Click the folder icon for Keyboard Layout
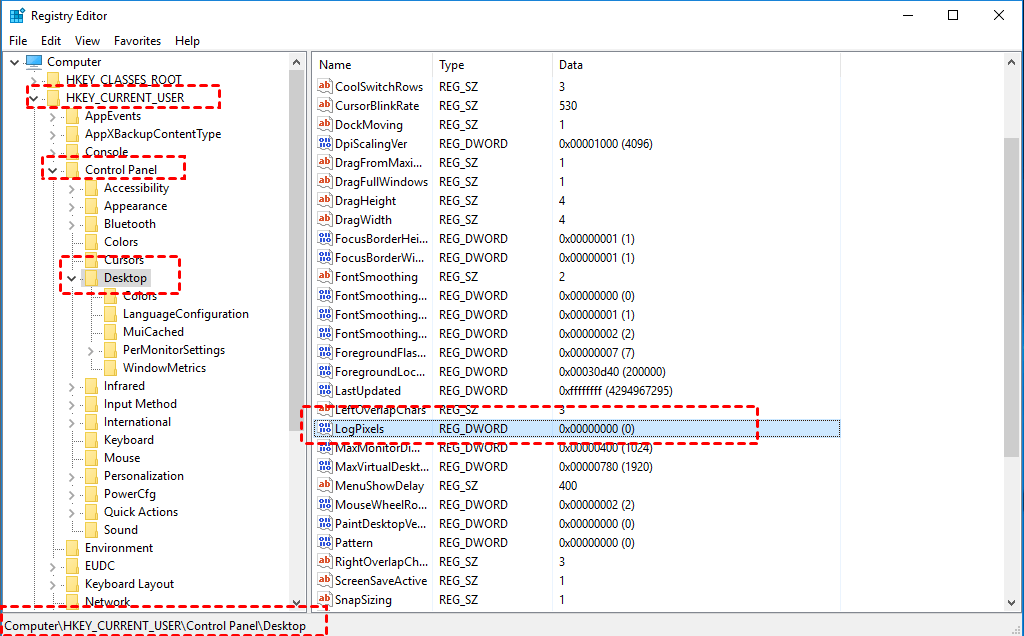This screenshot has width=1024, height=636. click(72, 584)
